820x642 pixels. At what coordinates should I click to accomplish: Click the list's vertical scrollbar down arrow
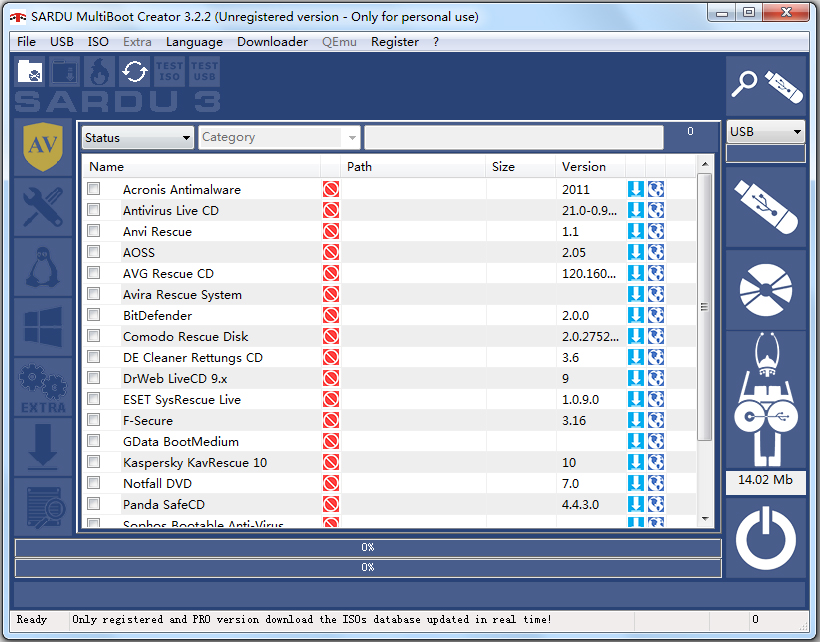[x=705, y=519]
